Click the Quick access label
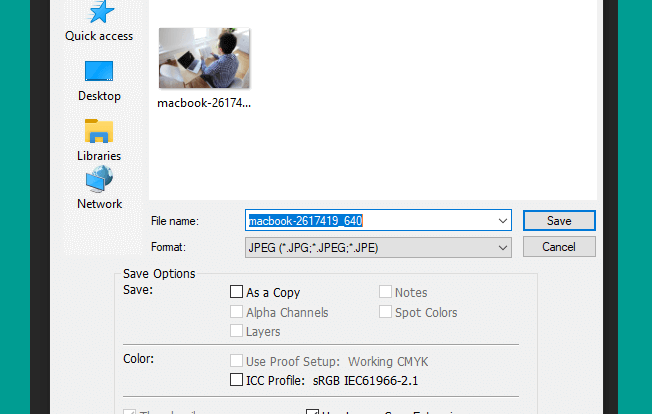Image resolution: width=652 pixels, height=414 pixels. coord(99,36)
